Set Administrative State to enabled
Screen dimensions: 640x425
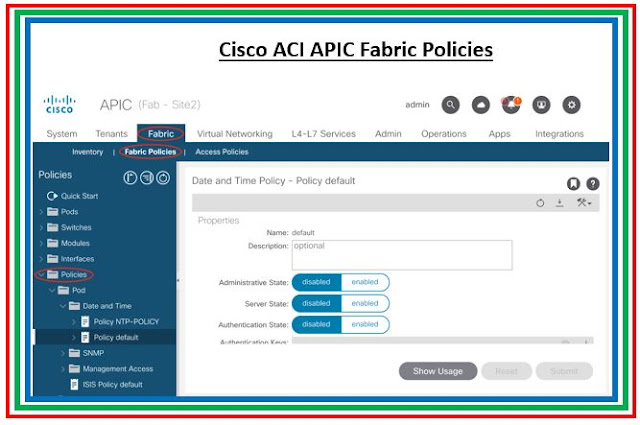[365, 282]
